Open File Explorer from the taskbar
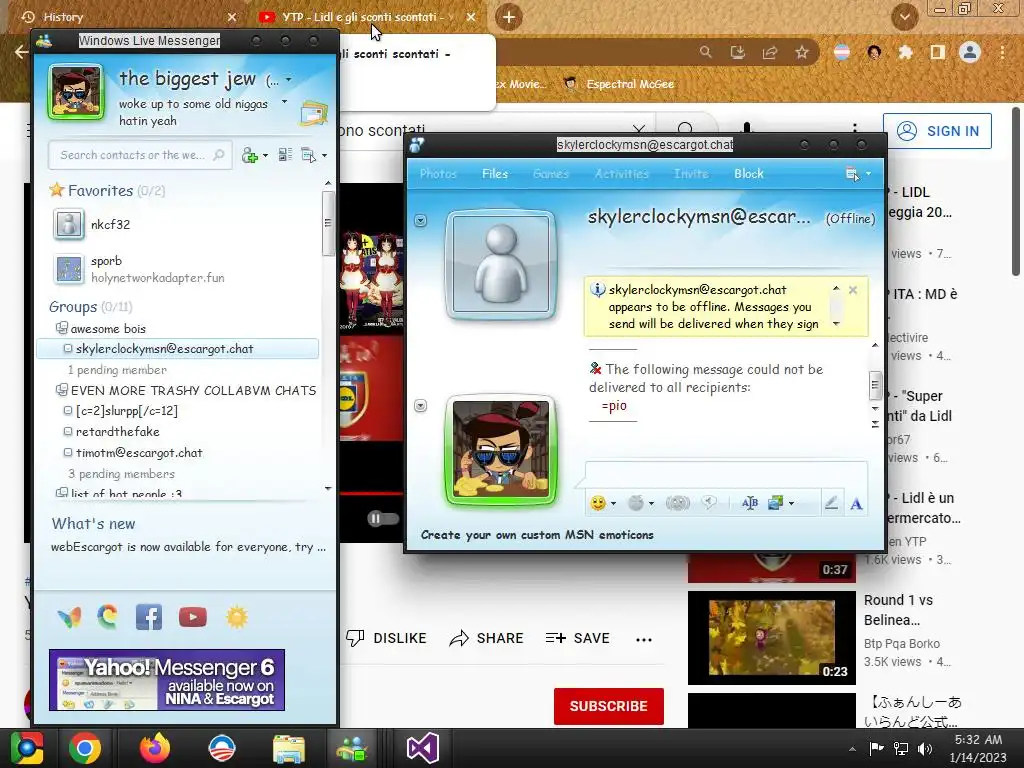This screenshot has width=1024, height=768. 289,749
